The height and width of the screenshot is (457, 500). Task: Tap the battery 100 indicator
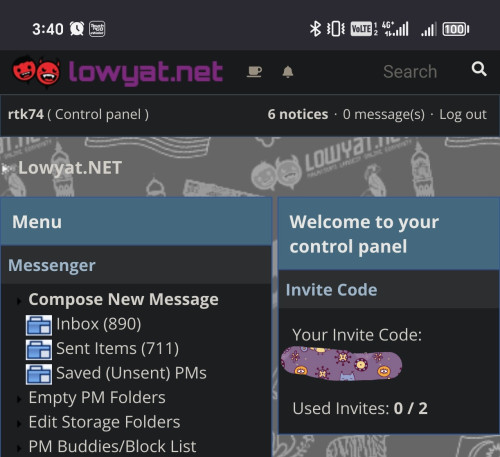456,29
